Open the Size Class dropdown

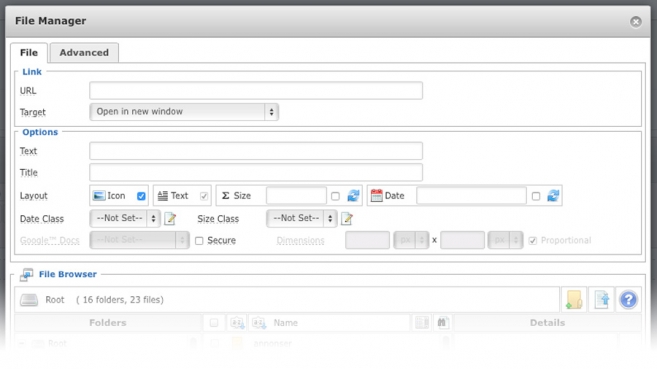coord(302,218)
